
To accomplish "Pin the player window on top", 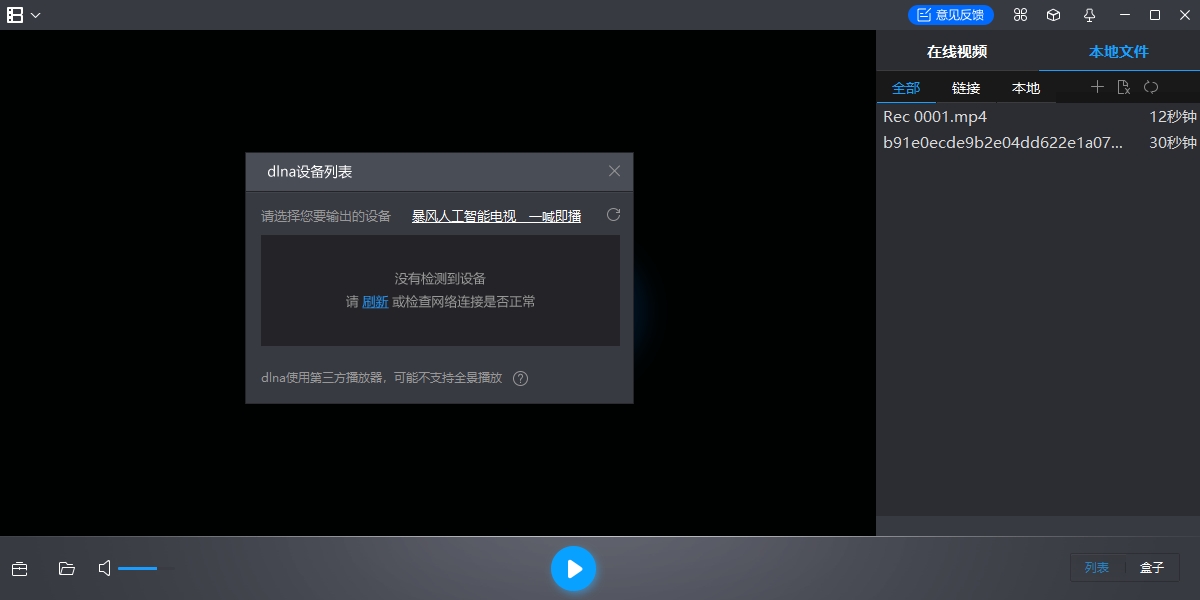I will [1089, 15].
